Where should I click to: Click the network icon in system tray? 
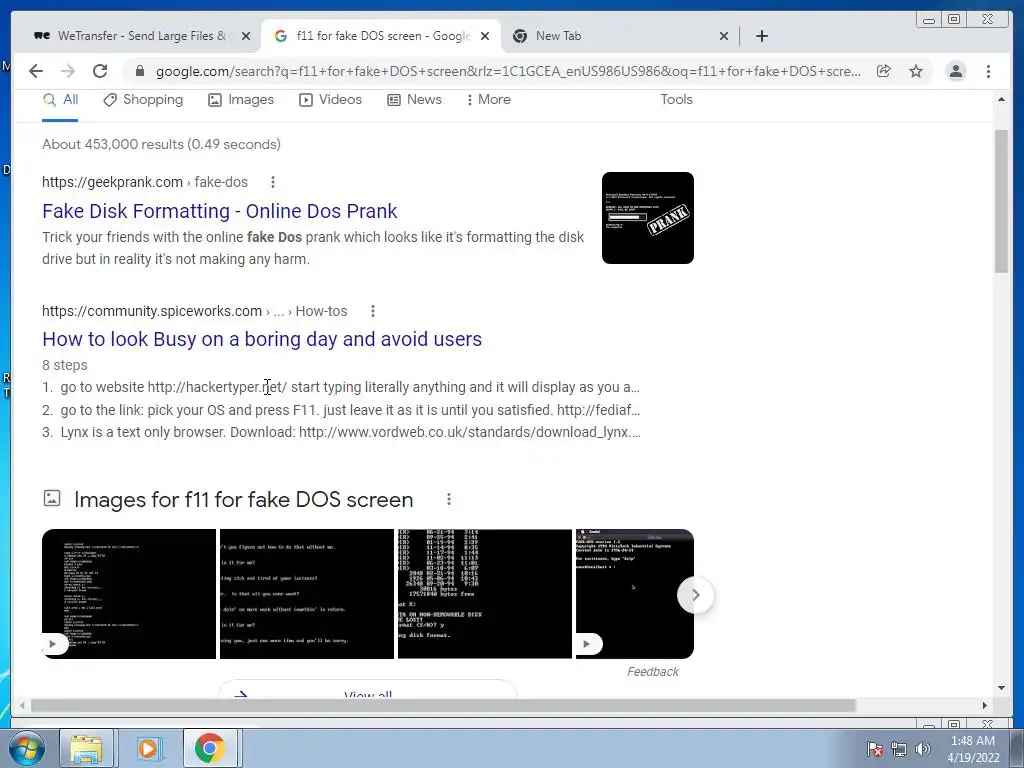(x=899, y=749)
